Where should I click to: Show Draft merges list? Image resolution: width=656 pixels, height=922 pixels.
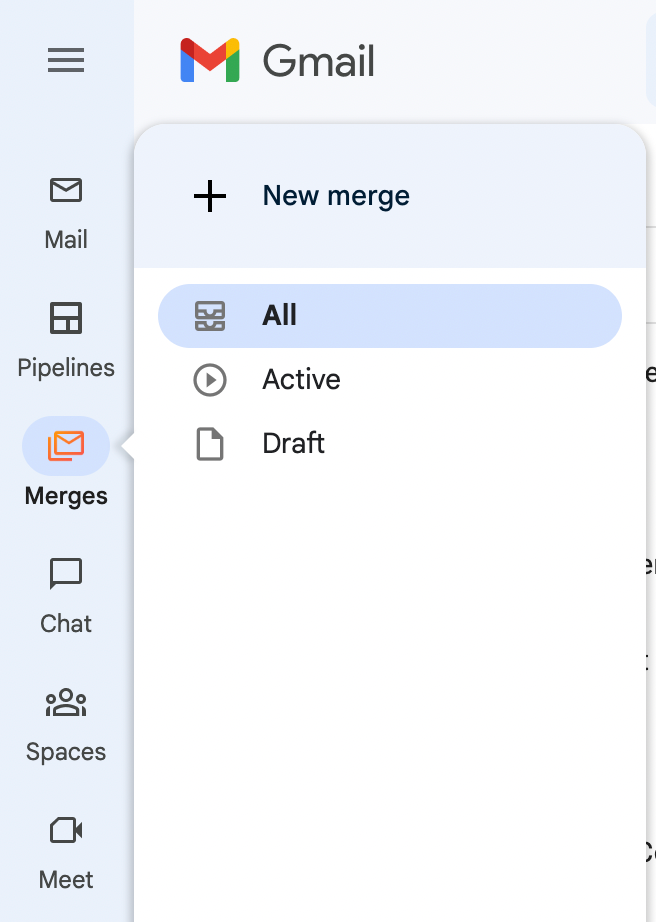pyautogui.click(x=390, y=443)
